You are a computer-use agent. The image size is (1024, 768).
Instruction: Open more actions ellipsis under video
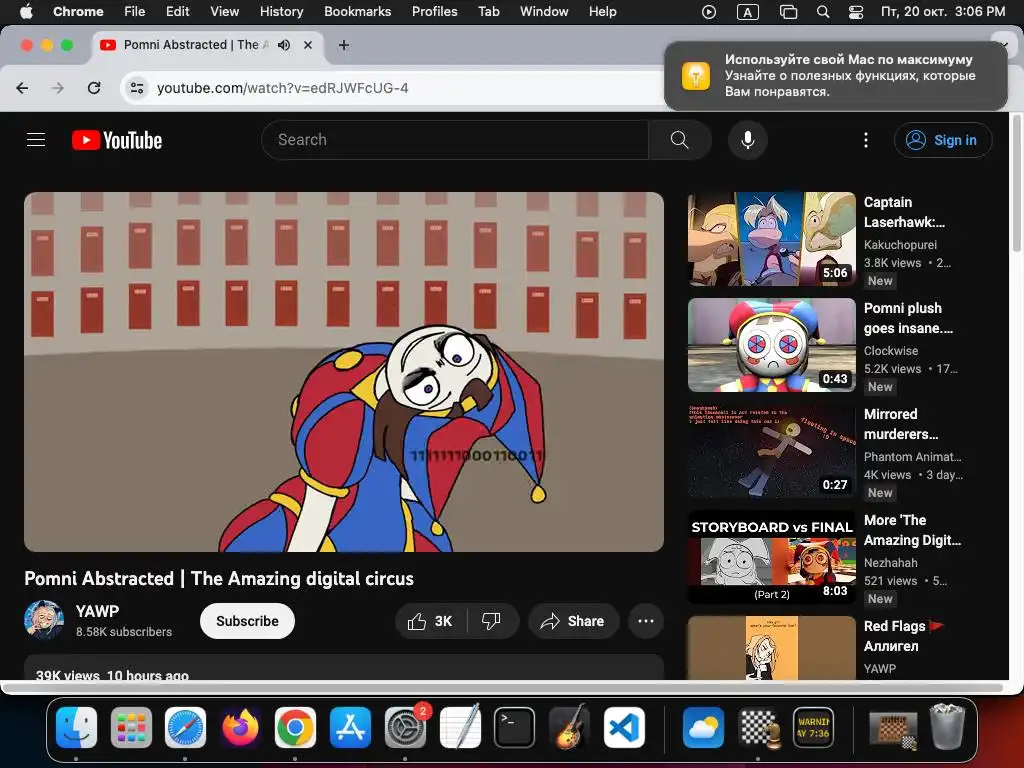(x=646, y=621)
